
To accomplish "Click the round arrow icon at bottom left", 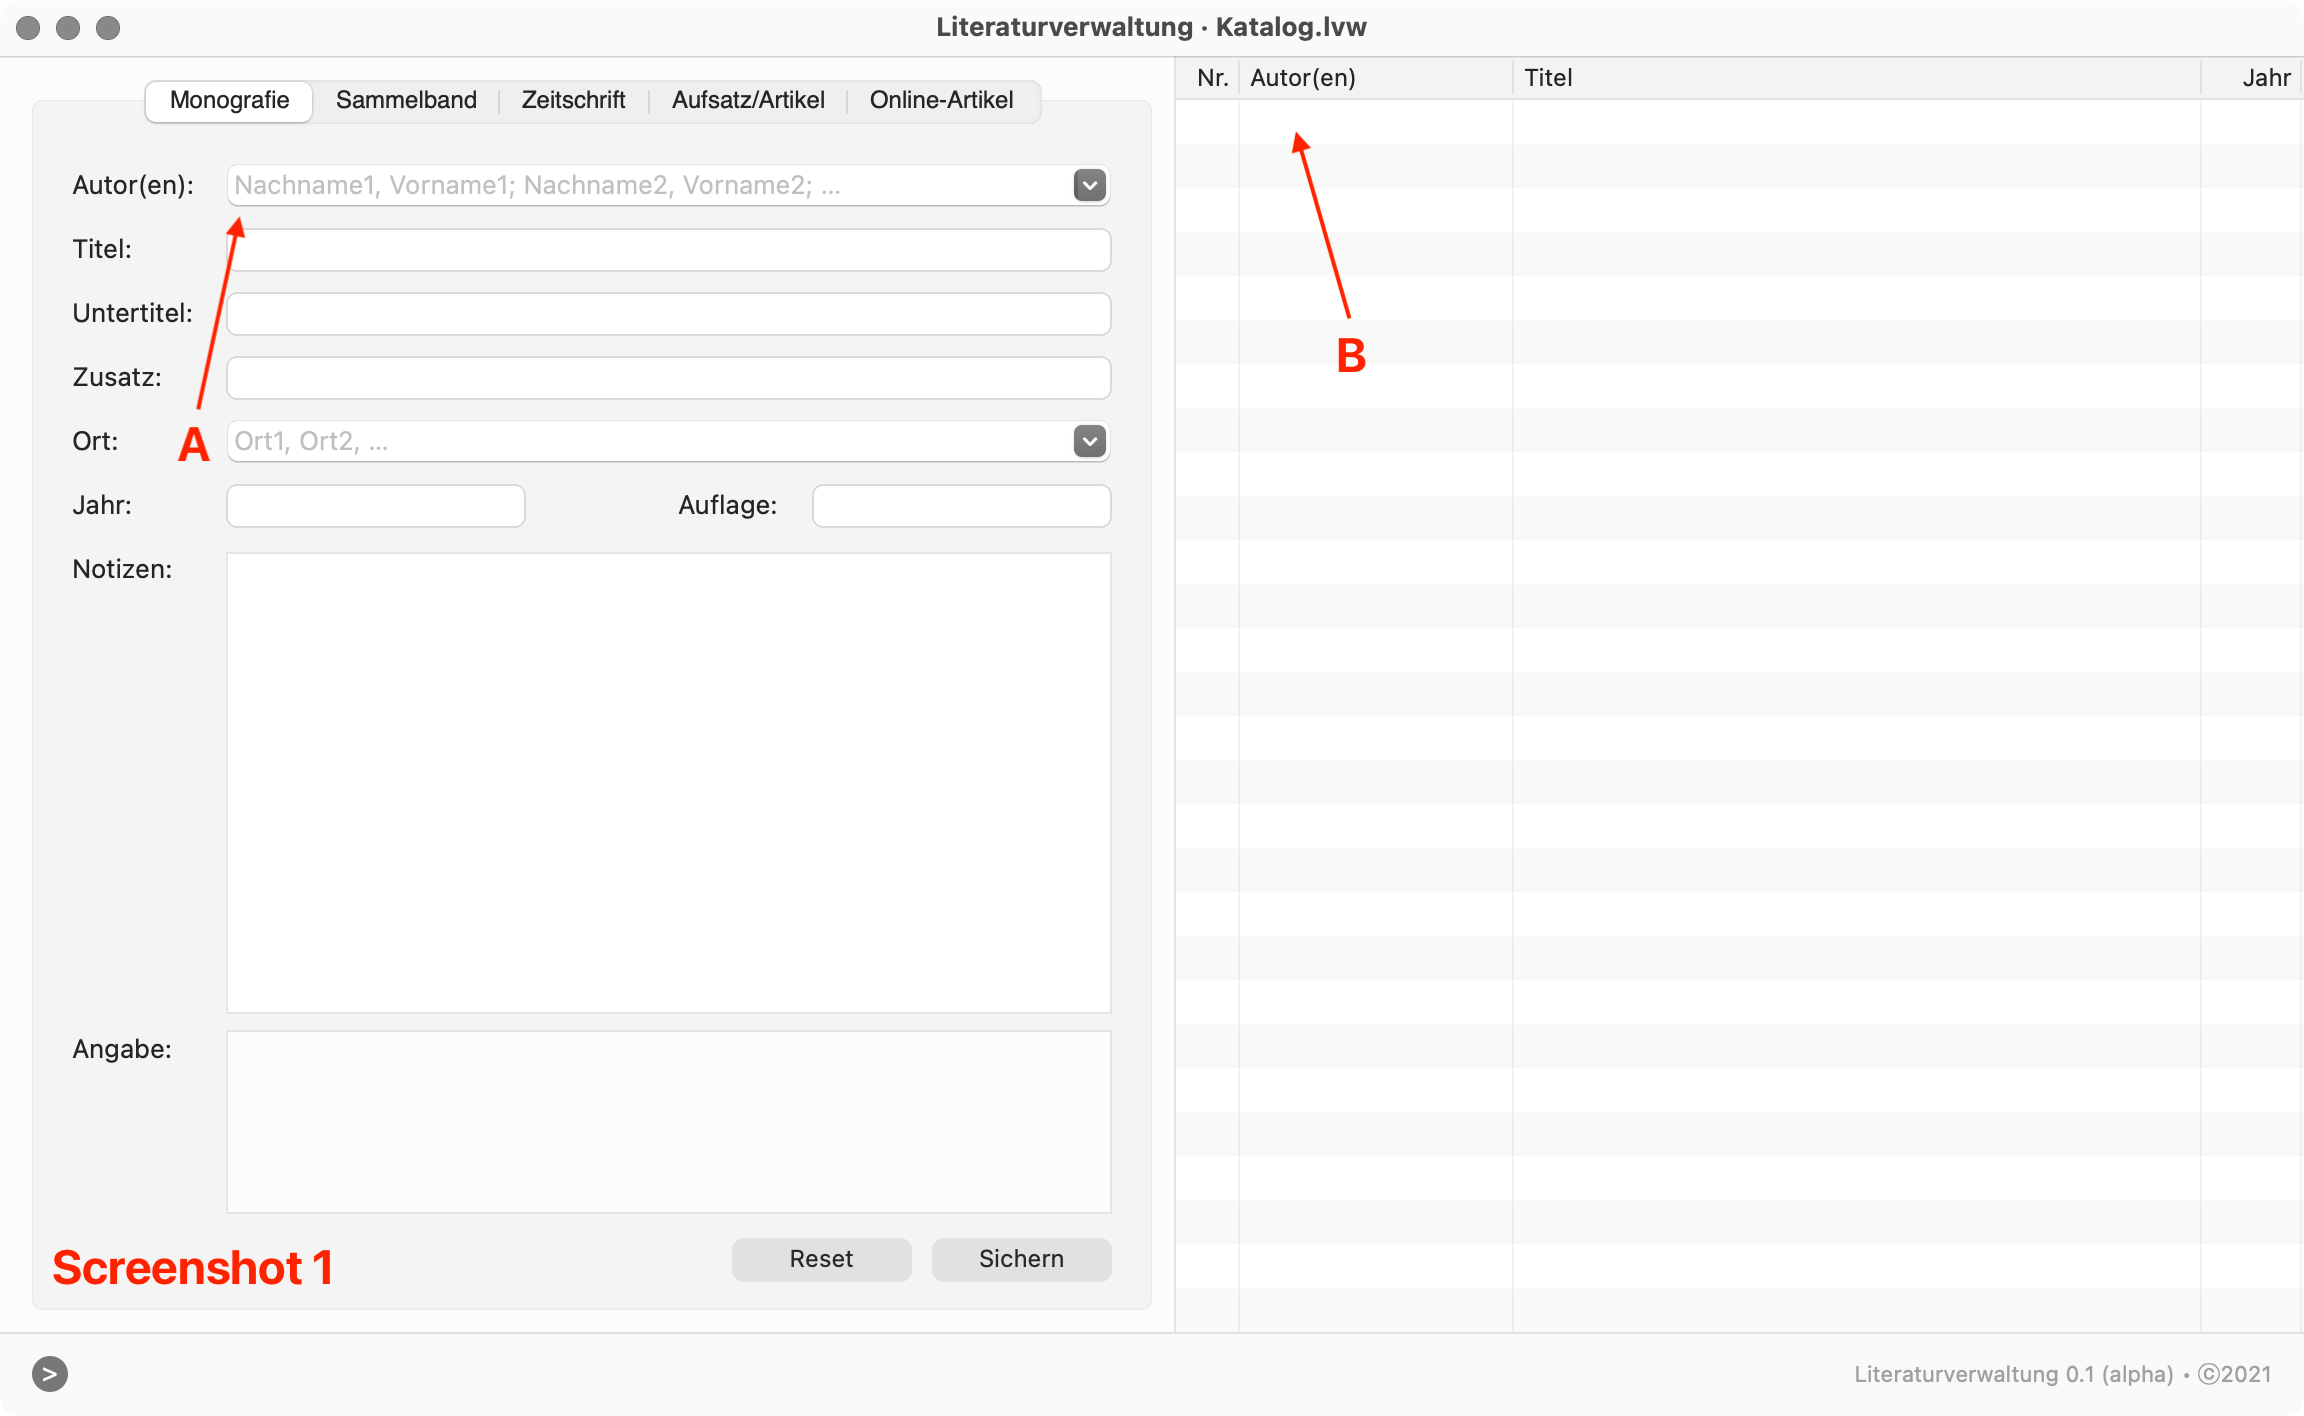I will (49, 1374).
